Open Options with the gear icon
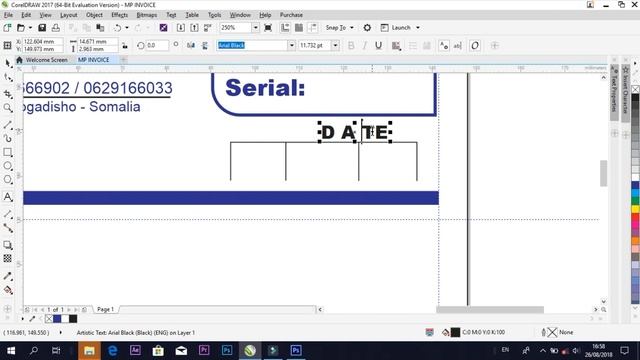The image size is (640, 360). (x=367, y=28)
